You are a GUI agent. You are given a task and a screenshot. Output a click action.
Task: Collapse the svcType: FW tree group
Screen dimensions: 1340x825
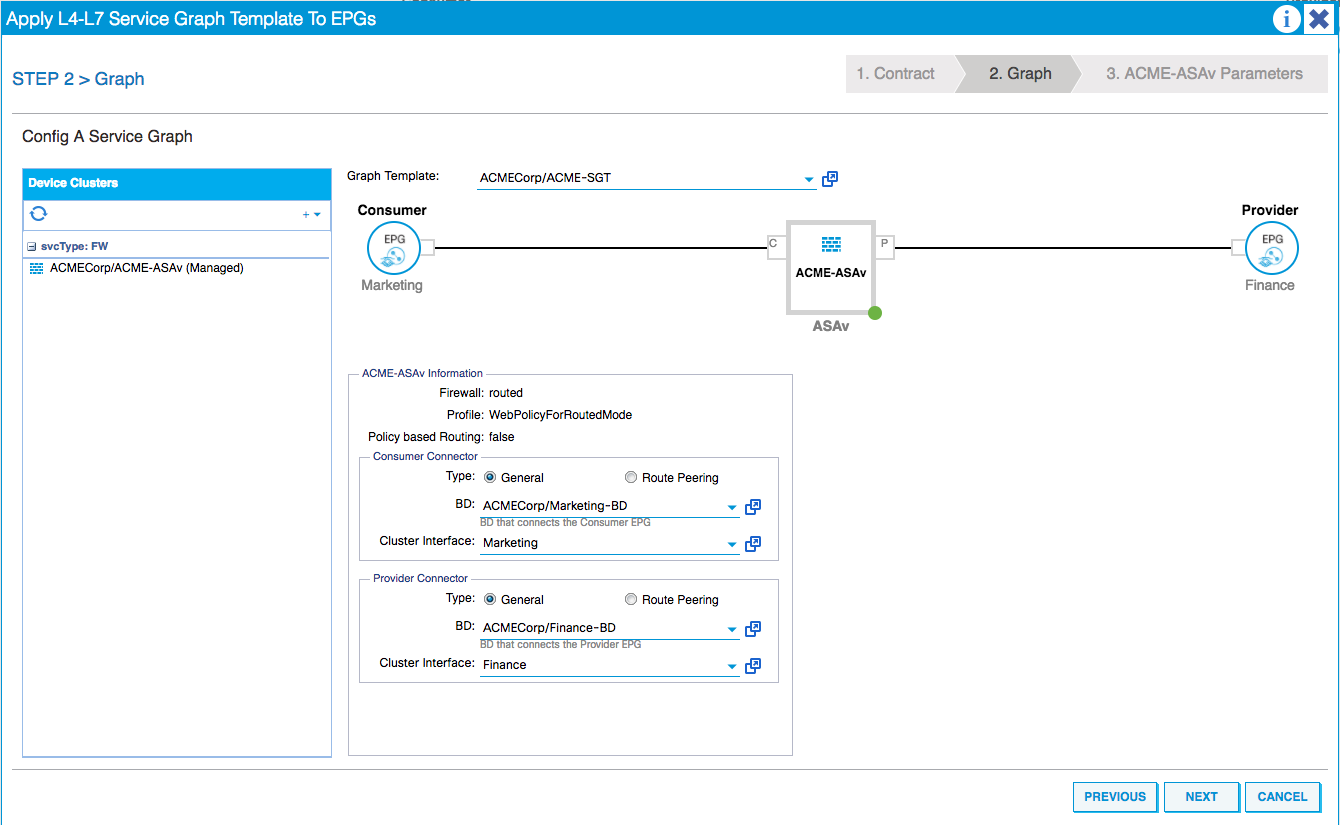[x=32, y=246]
